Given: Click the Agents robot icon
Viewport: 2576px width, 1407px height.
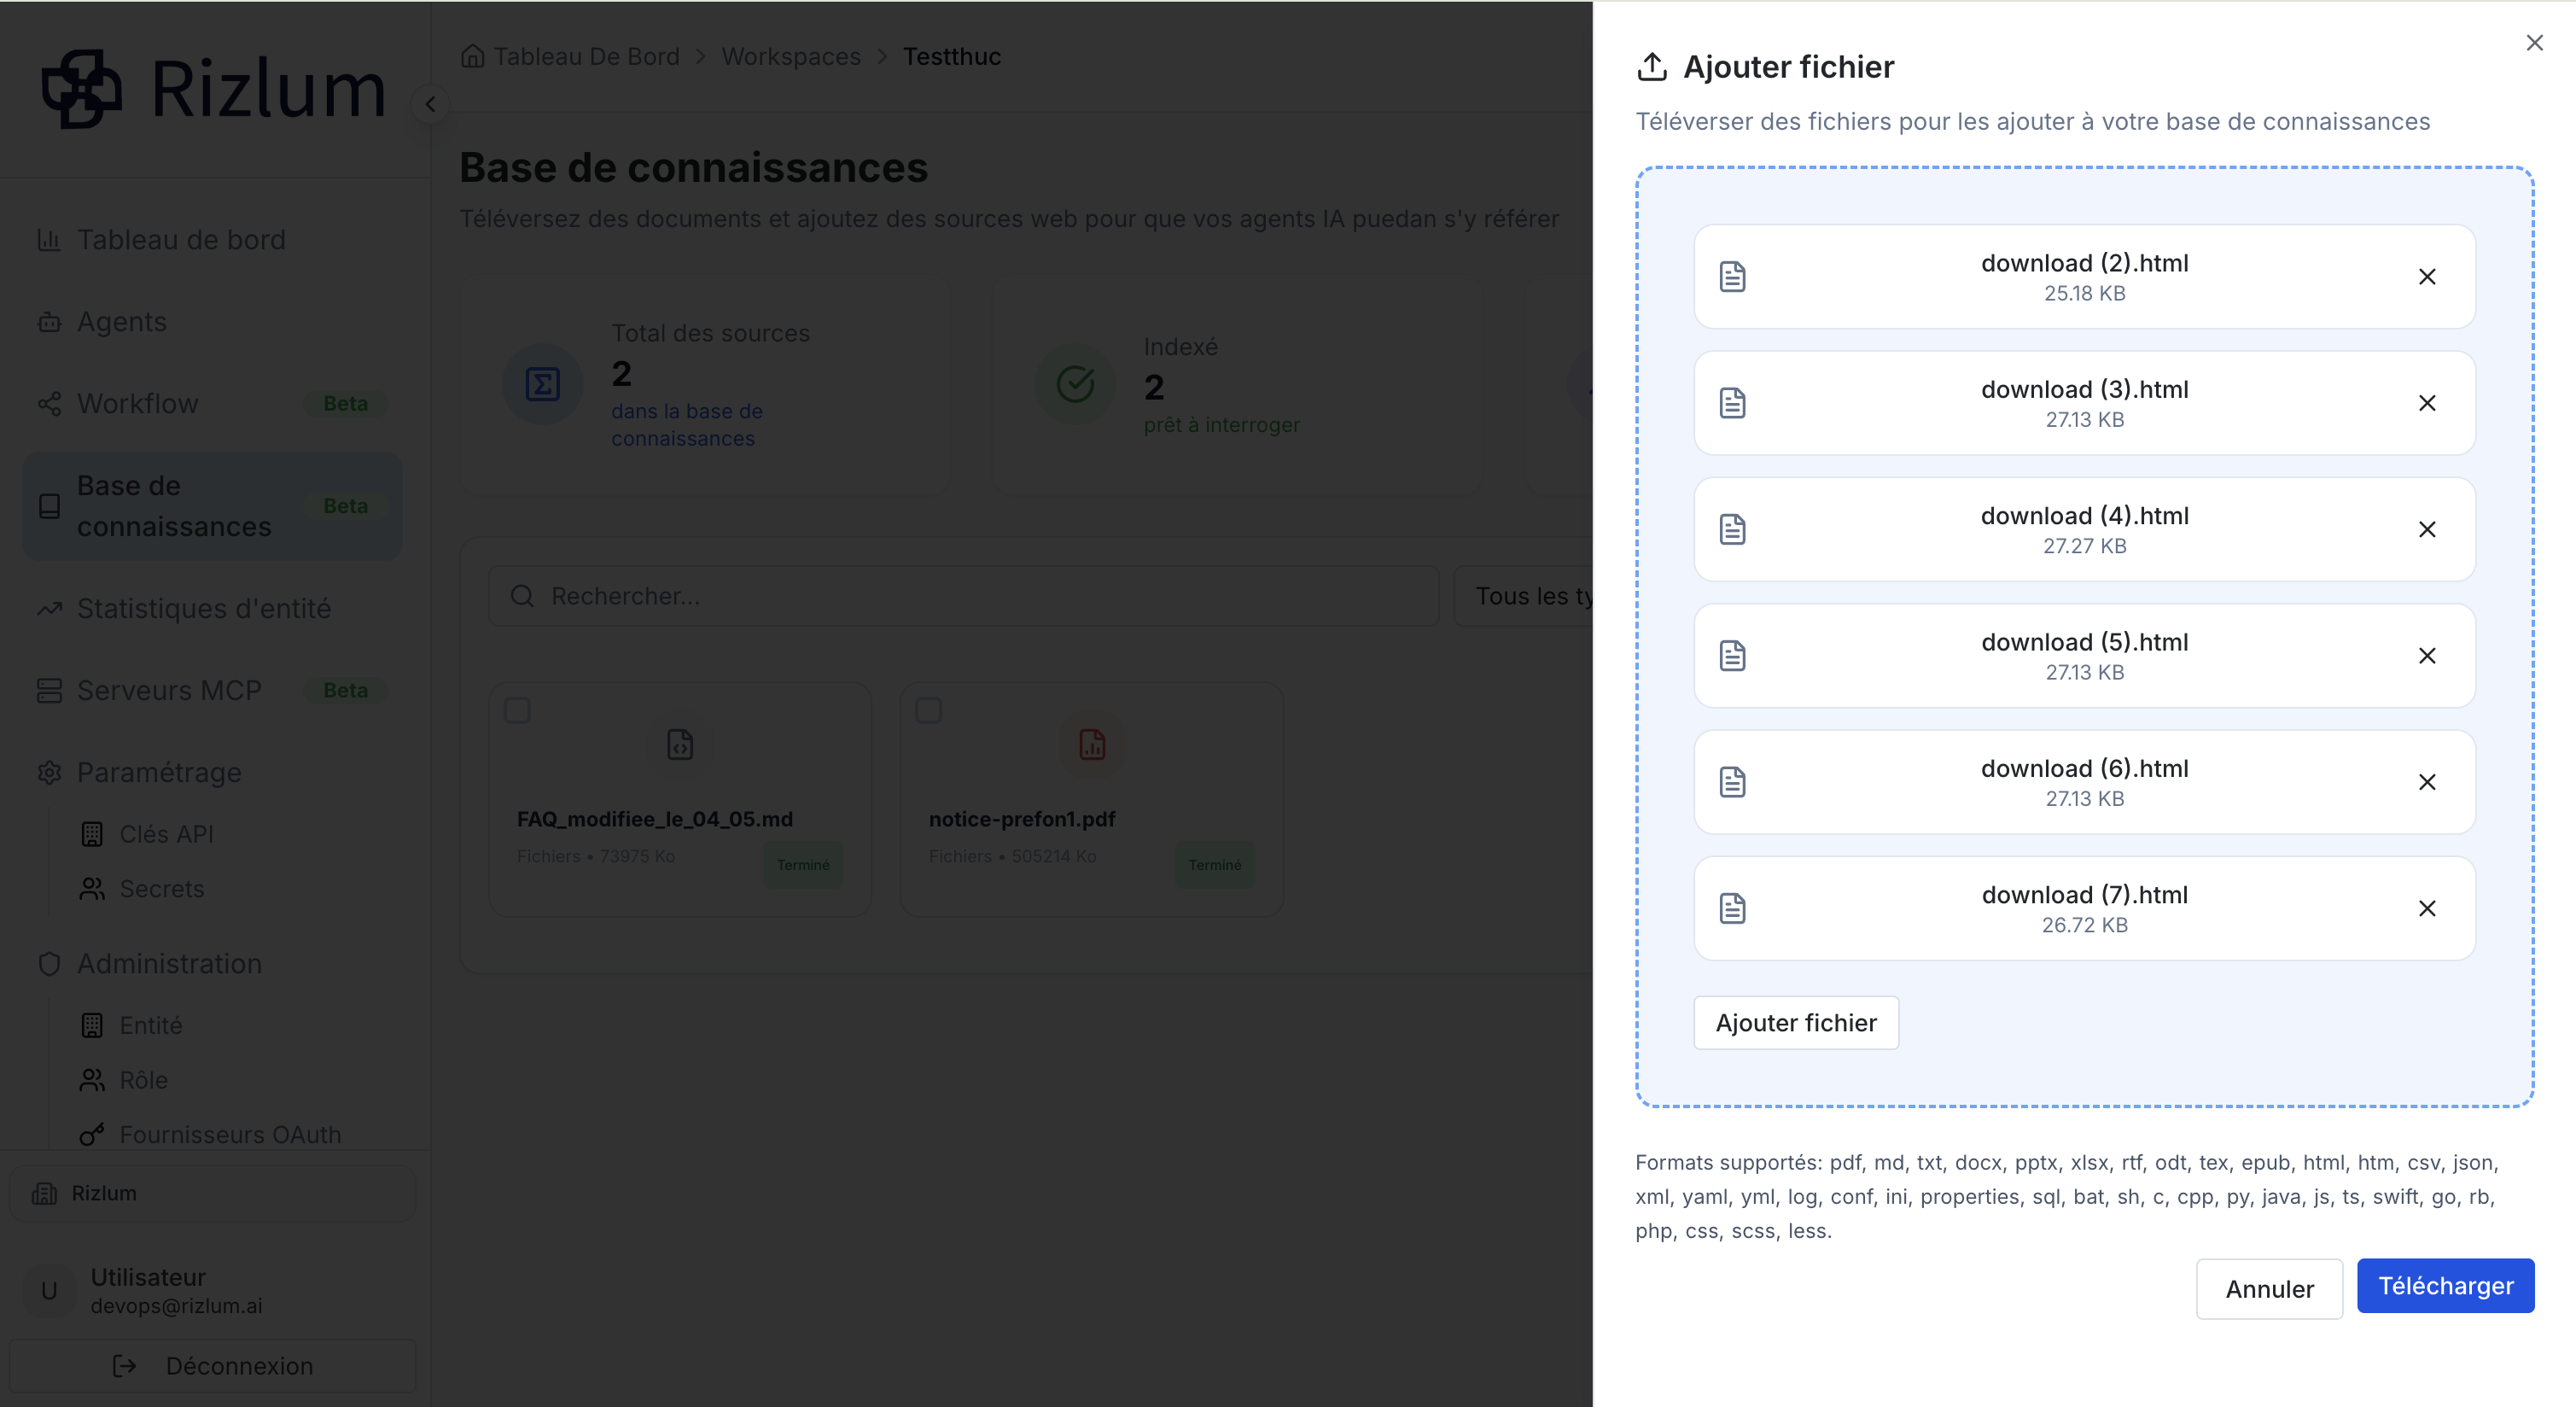Looking at the screenshot, I should coord(49,322).
